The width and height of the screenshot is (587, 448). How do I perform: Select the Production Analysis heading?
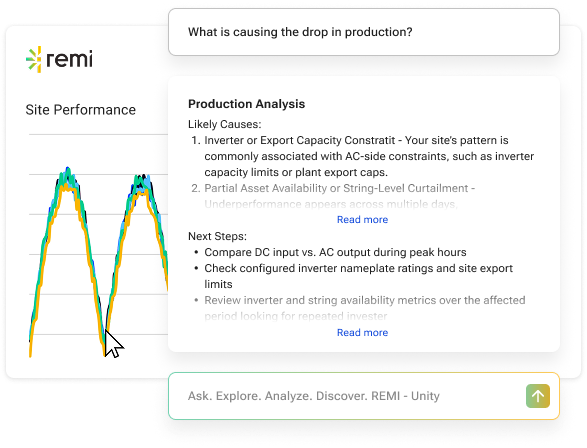246,104
